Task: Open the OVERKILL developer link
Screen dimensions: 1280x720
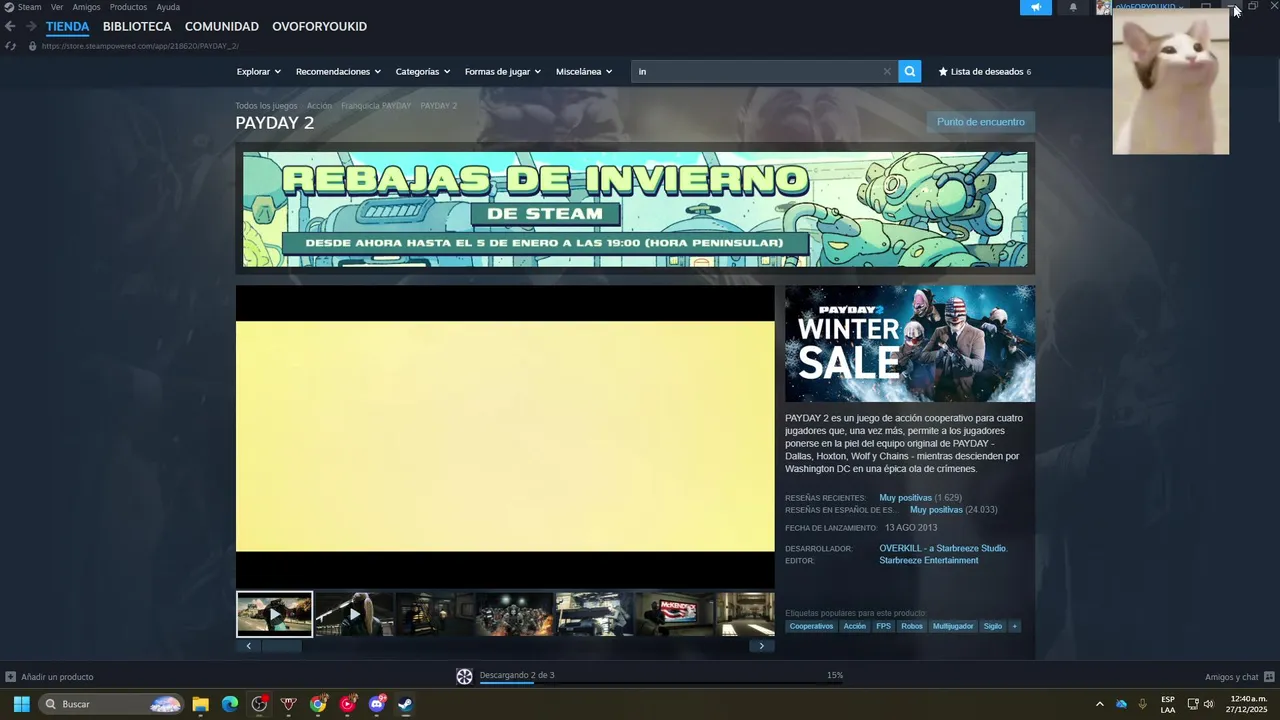Action: pos(943,548)
